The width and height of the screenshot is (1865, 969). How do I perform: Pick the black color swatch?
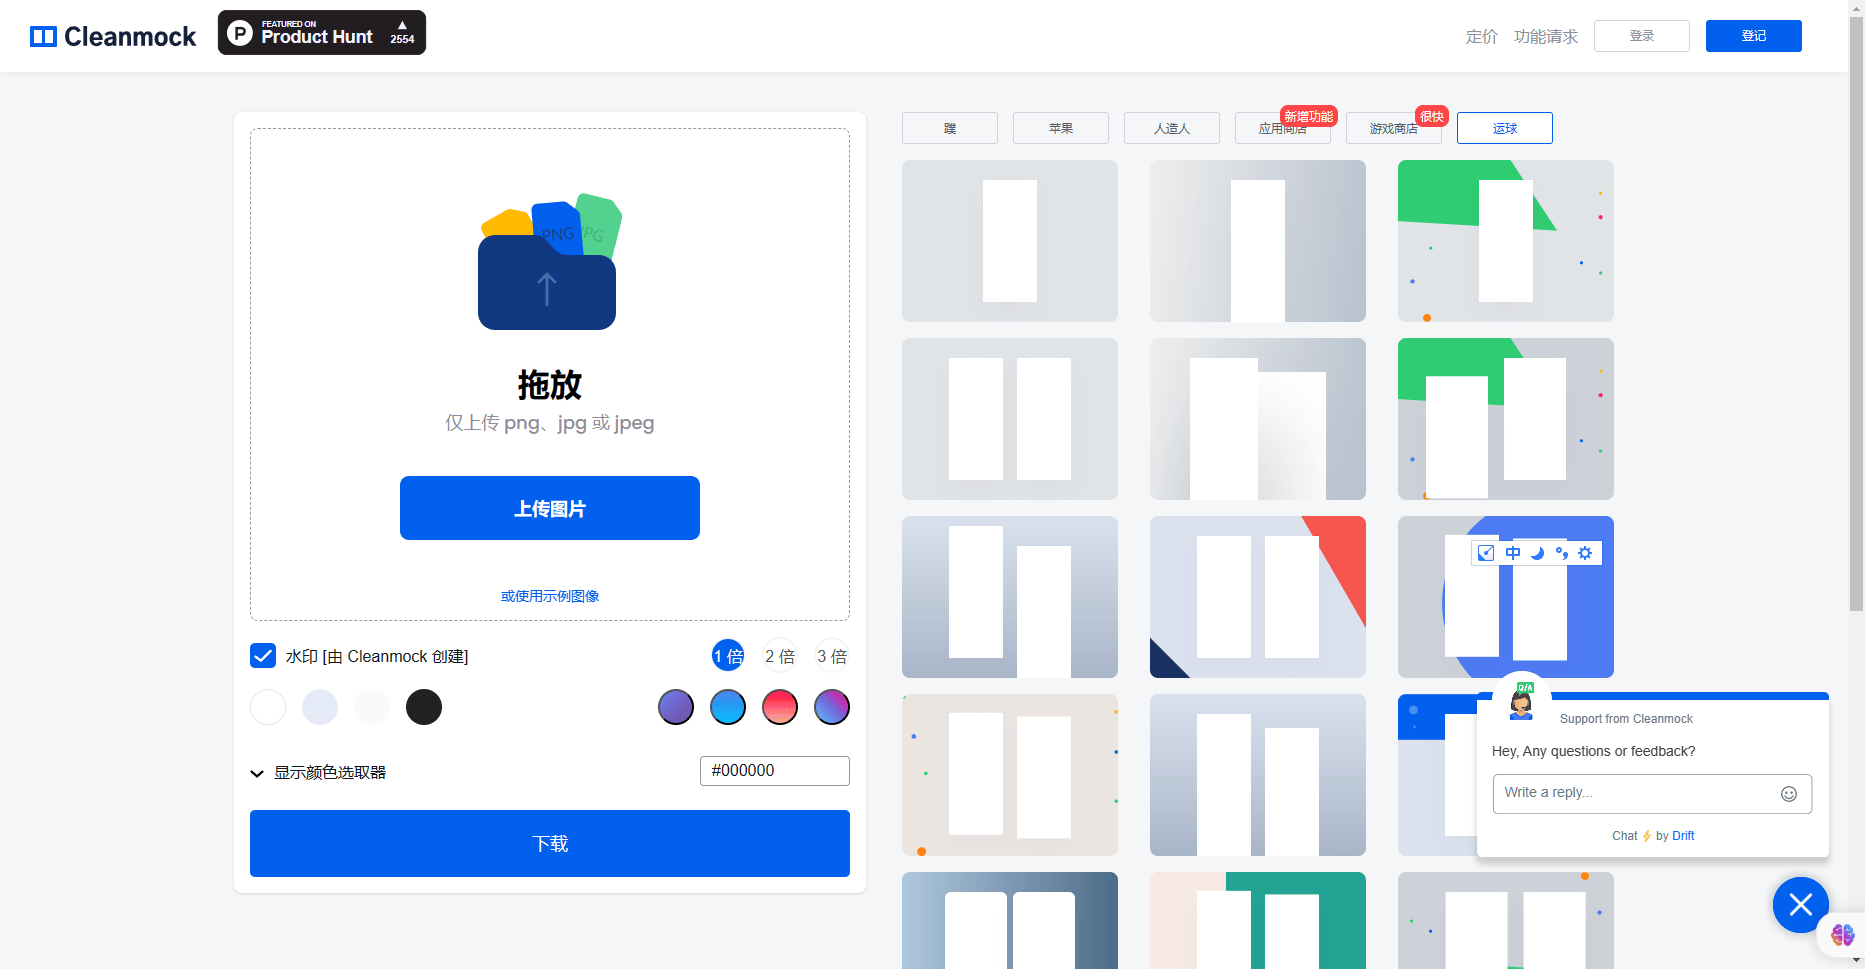(424, 707)
